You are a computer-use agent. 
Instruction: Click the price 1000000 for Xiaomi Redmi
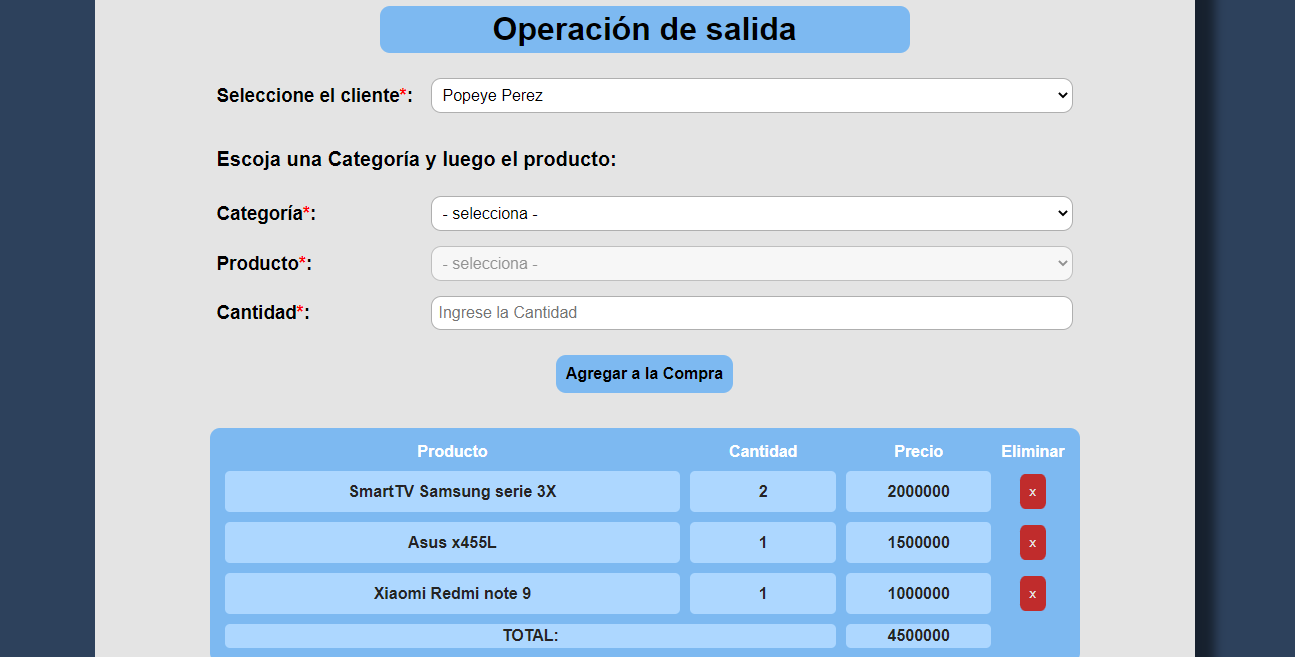[x=918, y=593]
